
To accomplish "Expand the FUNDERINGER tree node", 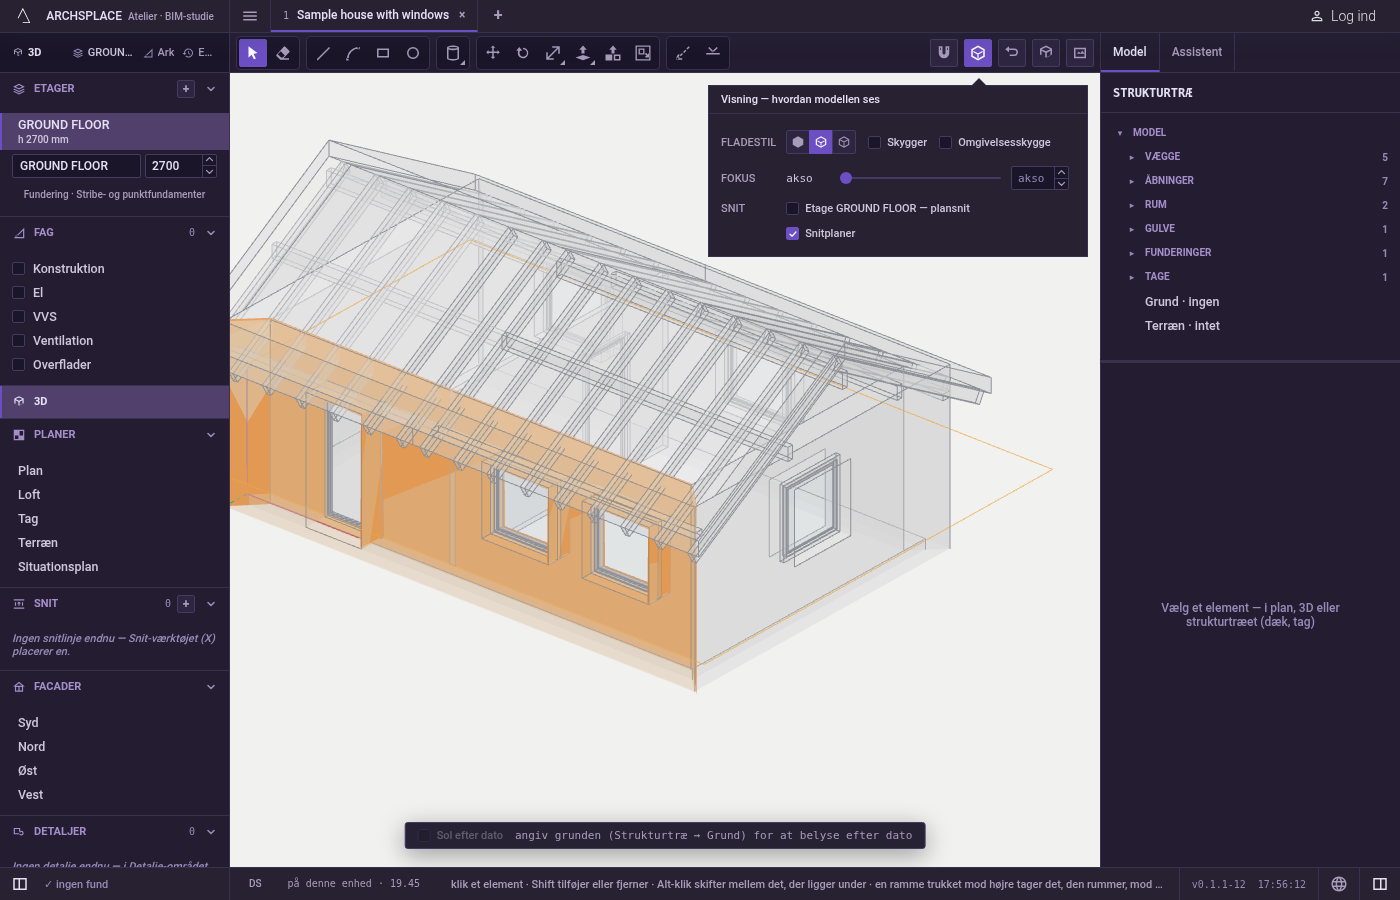I will tap(1132, 253).
